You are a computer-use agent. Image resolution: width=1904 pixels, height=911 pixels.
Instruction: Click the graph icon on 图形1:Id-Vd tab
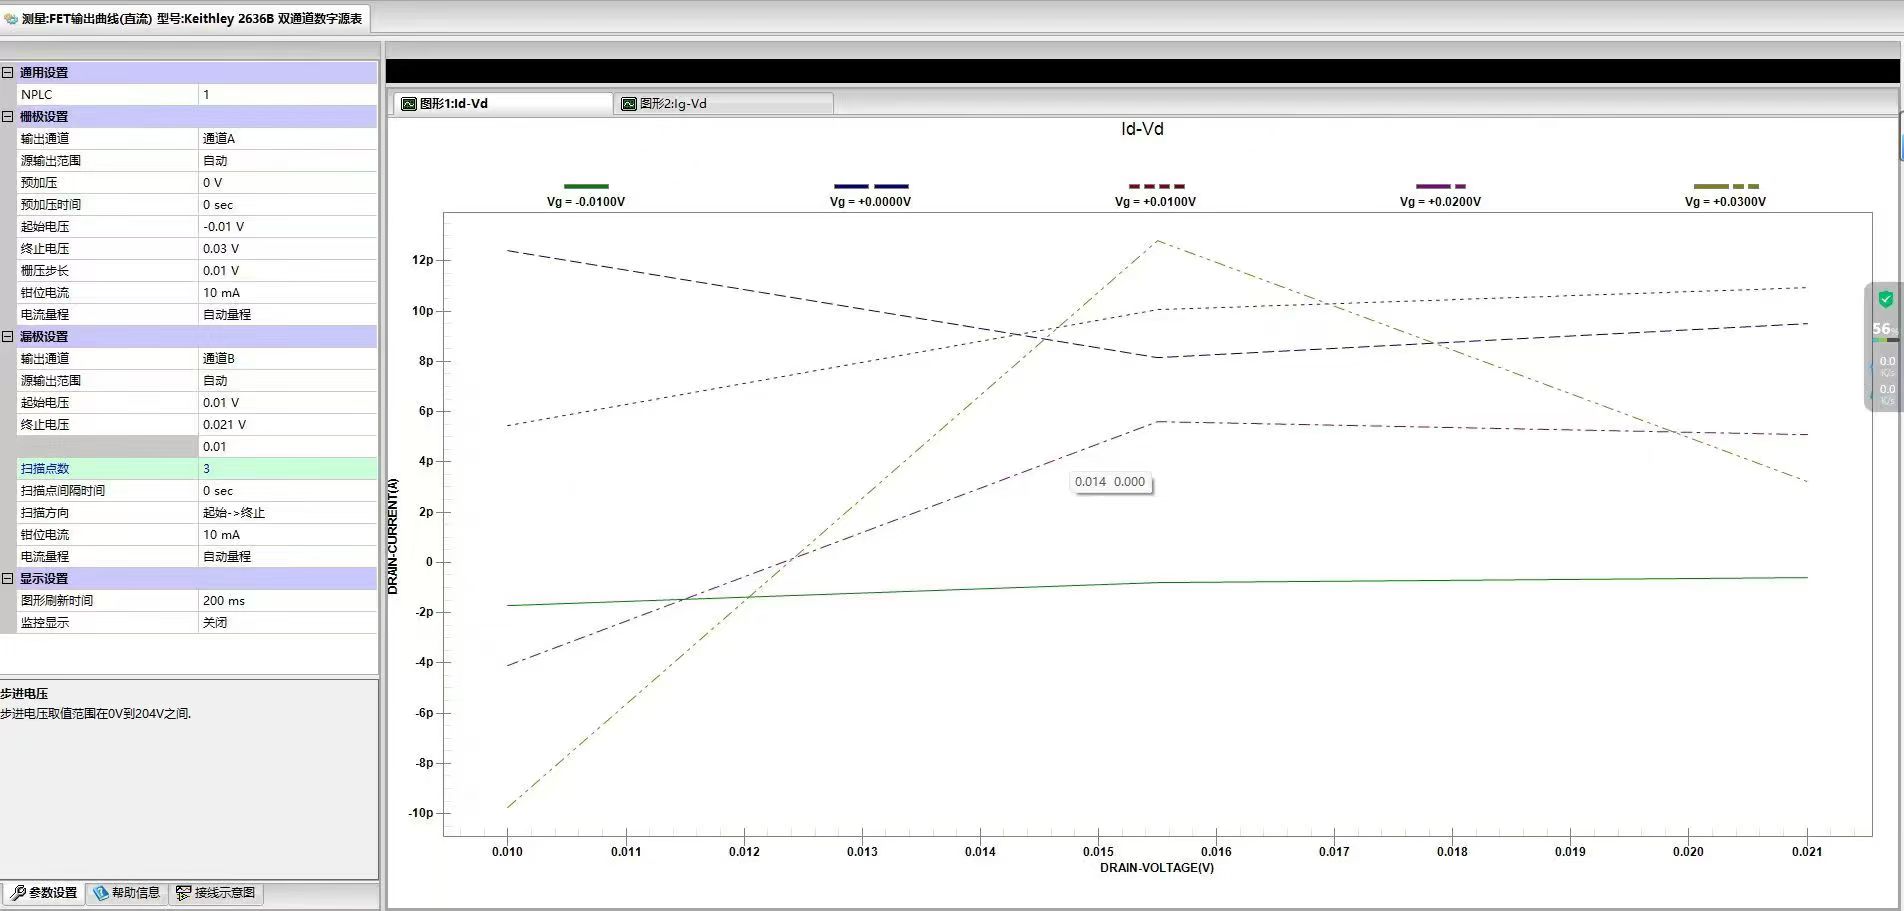pyautogui.click(x=409, y=104)
